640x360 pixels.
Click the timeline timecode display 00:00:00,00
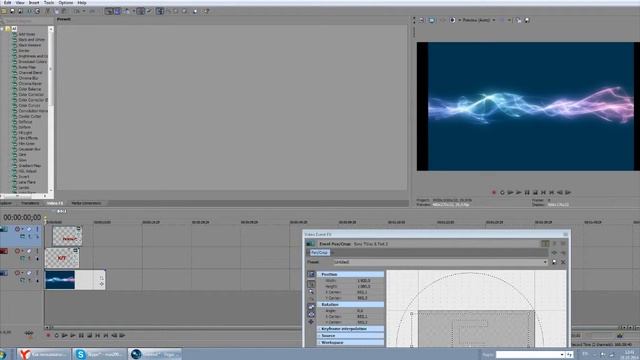(22, 218)
